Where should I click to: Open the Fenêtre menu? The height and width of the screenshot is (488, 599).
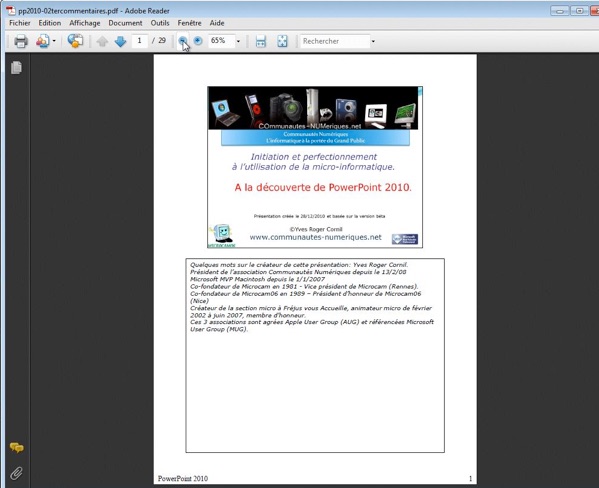tap(189, 23)
